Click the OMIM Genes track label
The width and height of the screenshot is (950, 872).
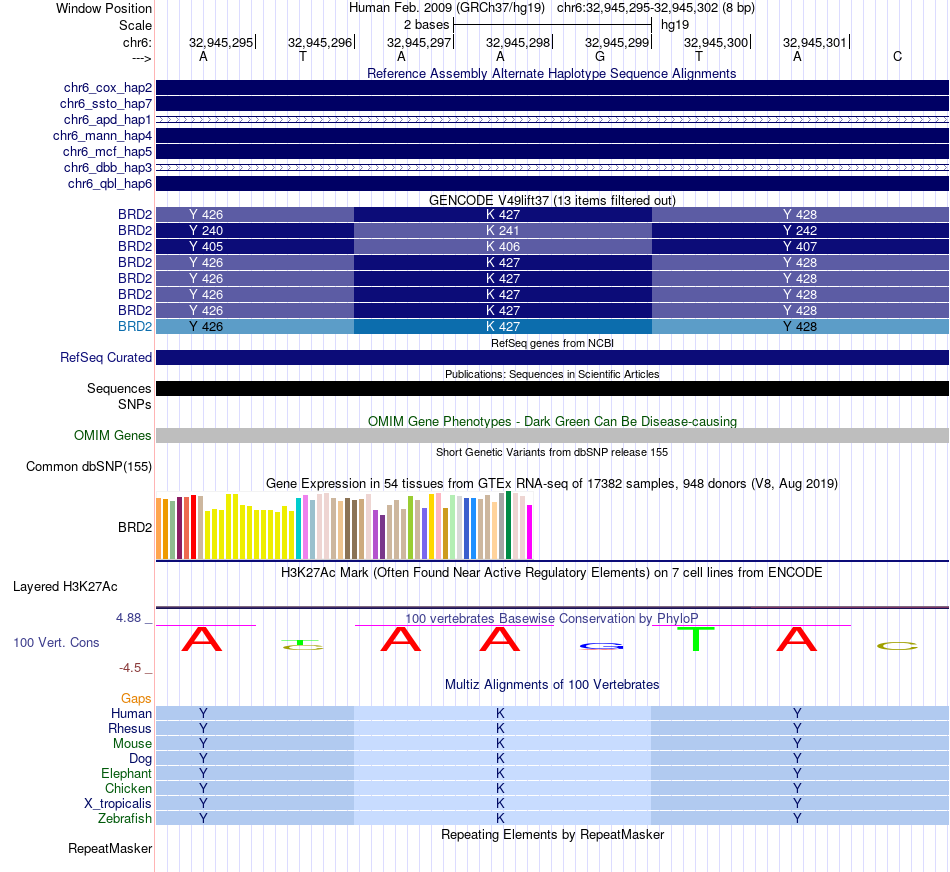pyautogui.click(x=113, y=436)
